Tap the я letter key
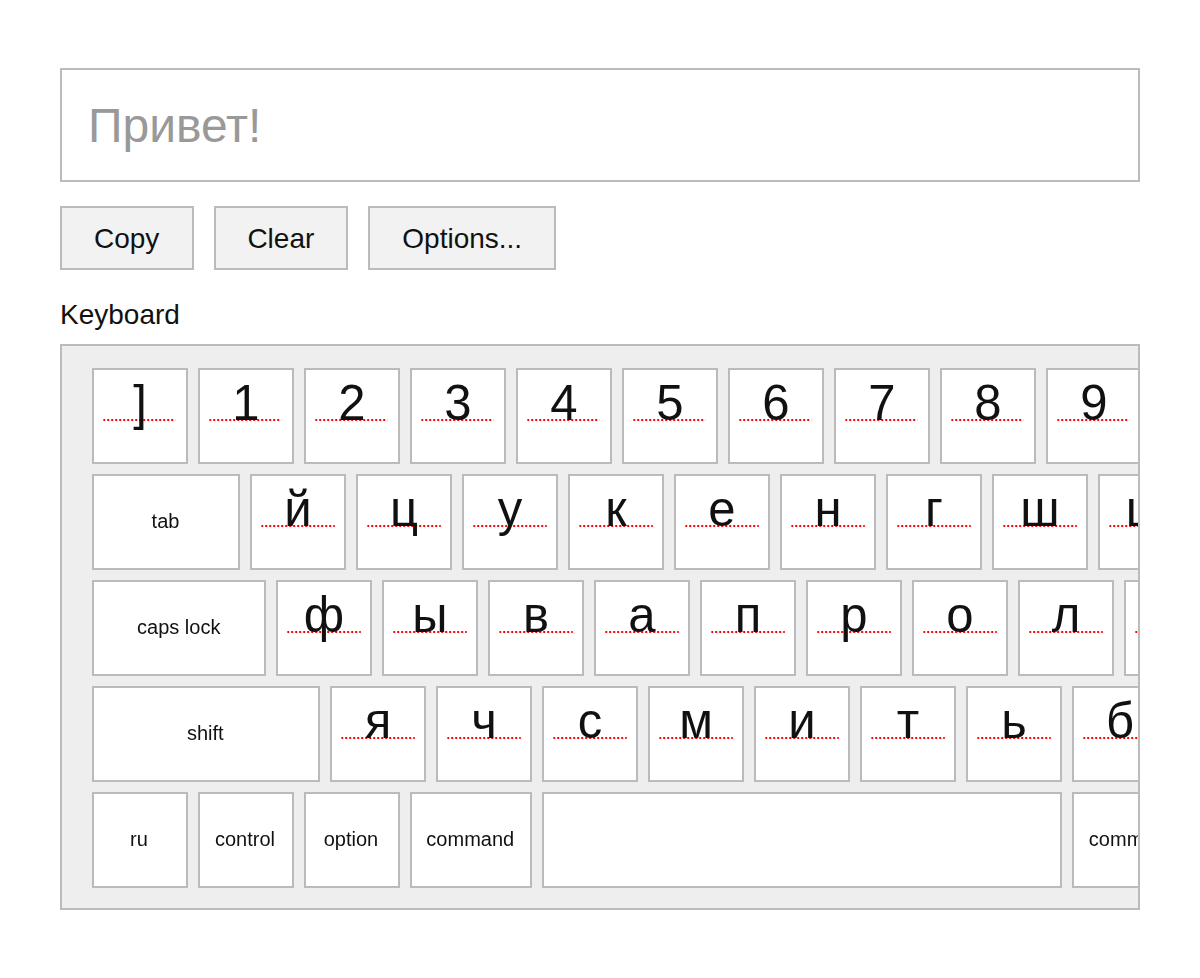Viewport: 1200px width, 978px height. pos(378,734)
